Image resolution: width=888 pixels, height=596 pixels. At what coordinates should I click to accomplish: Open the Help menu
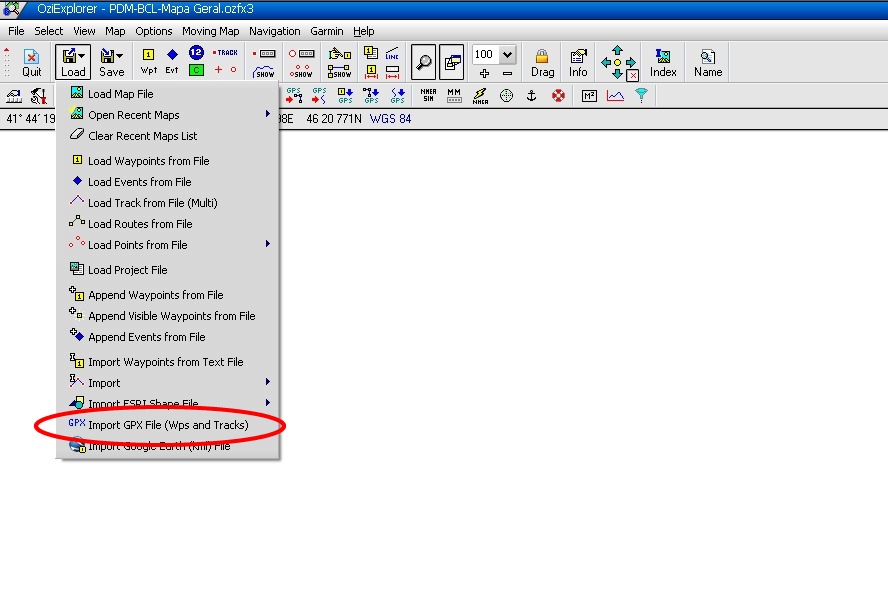[x=364, y=31]
